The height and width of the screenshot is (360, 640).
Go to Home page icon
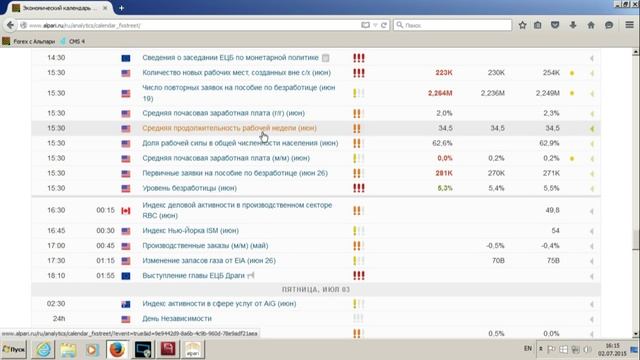591,25
